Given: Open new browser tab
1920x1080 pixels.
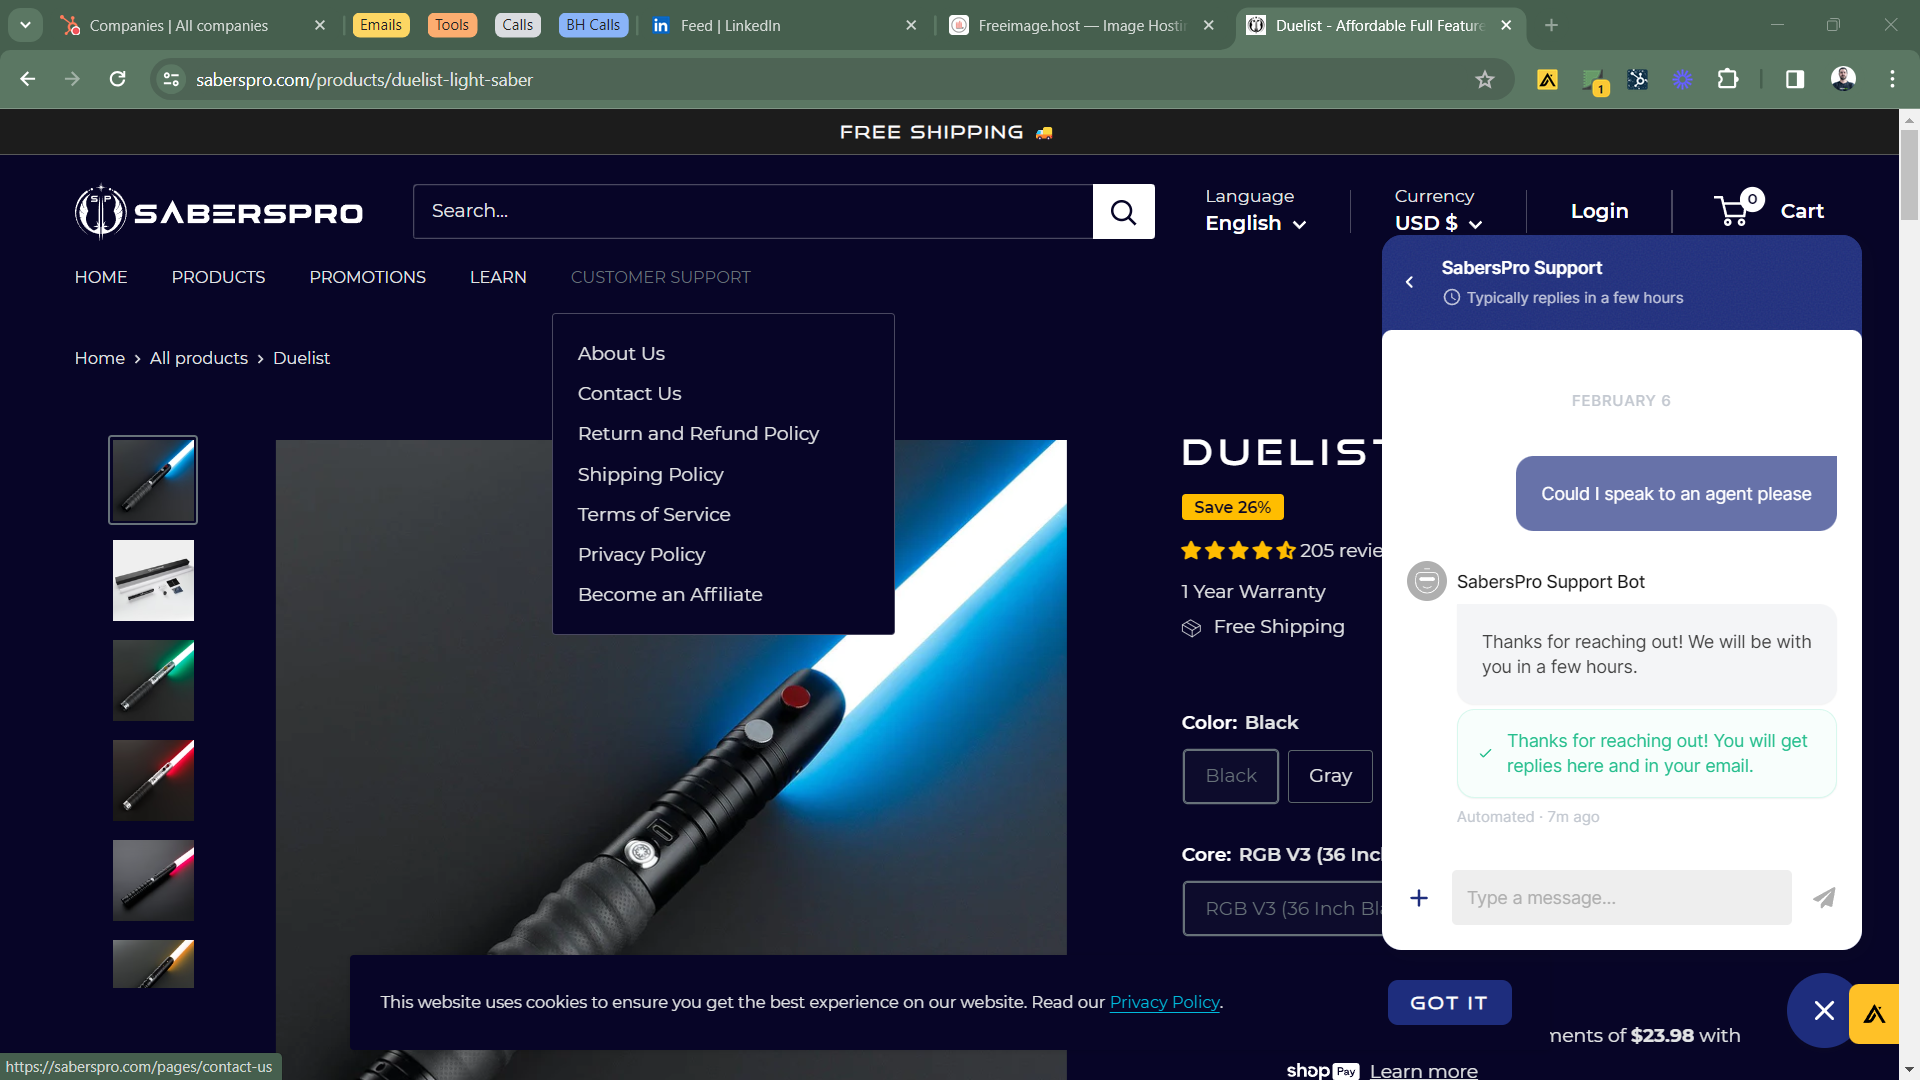Looking at the screenshot, I should (1551, 25).
